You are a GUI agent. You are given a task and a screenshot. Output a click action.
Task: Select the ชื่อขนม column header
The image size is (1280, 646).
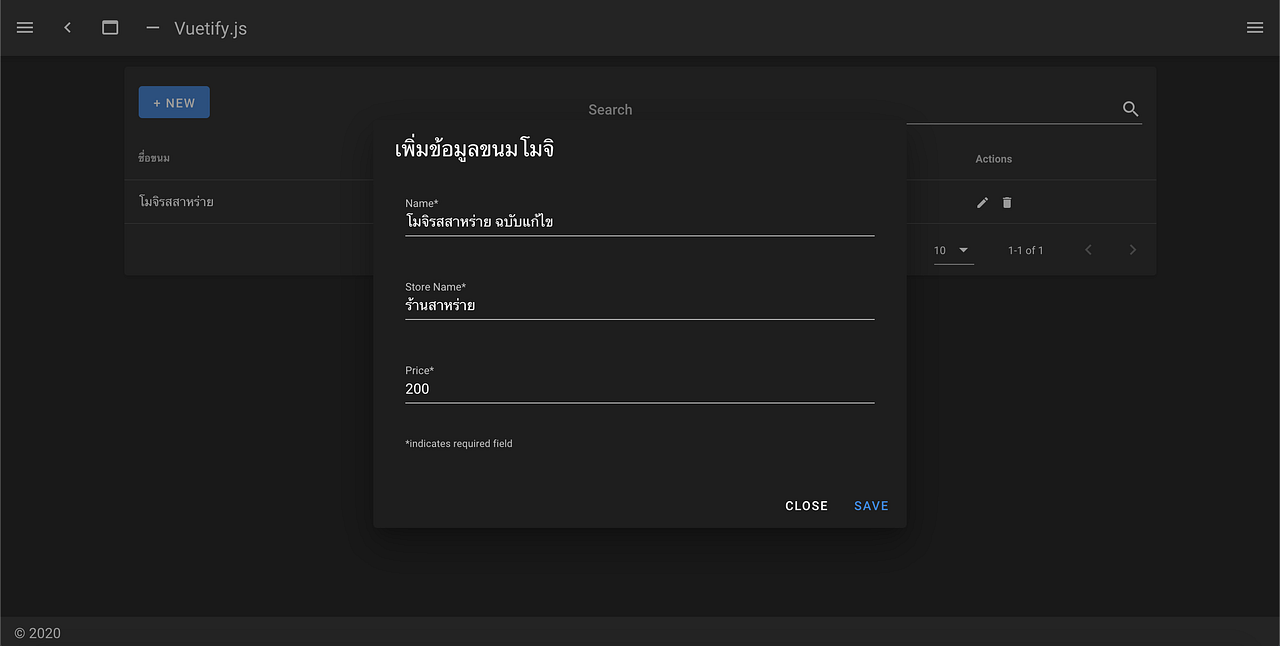coord(155,157)
